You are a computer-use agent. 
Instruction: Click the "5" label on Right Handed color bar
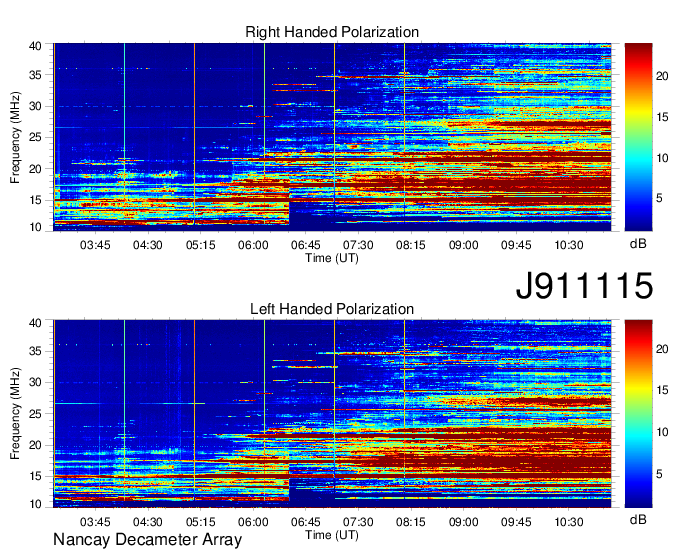[x=659, y=199]
